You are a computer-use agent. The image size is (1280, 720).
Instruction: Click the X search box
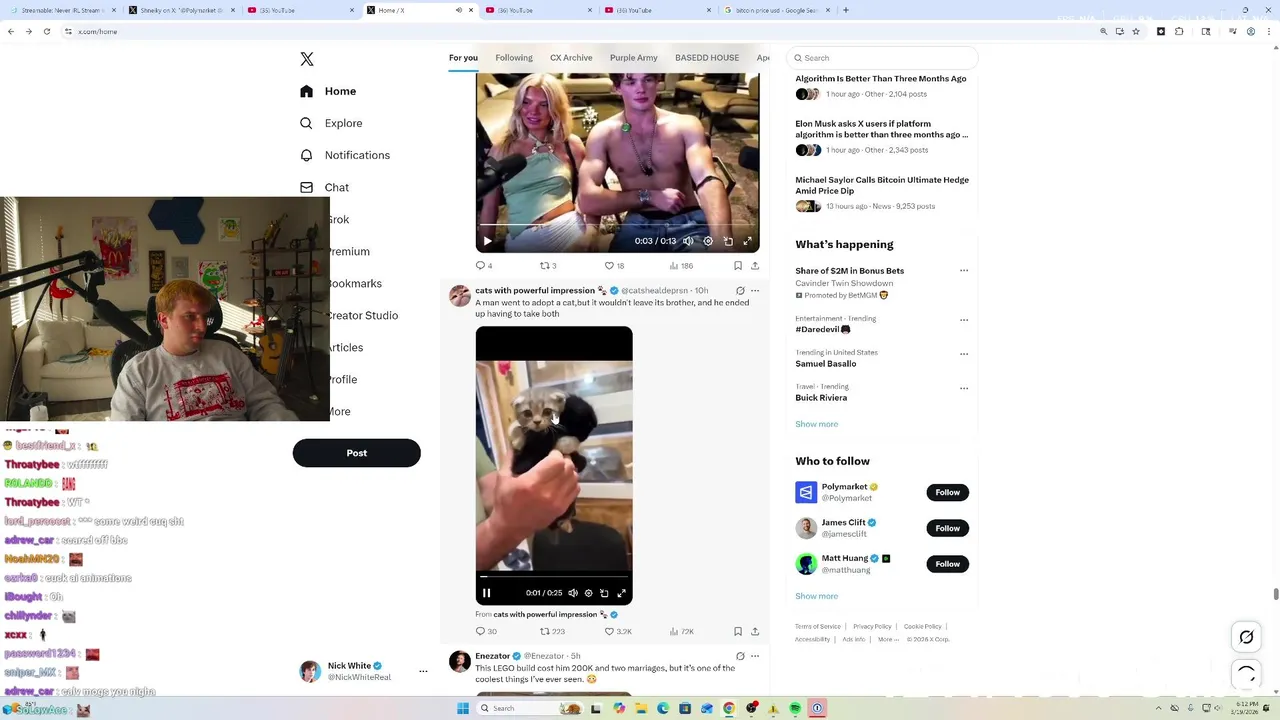point(883,58)
